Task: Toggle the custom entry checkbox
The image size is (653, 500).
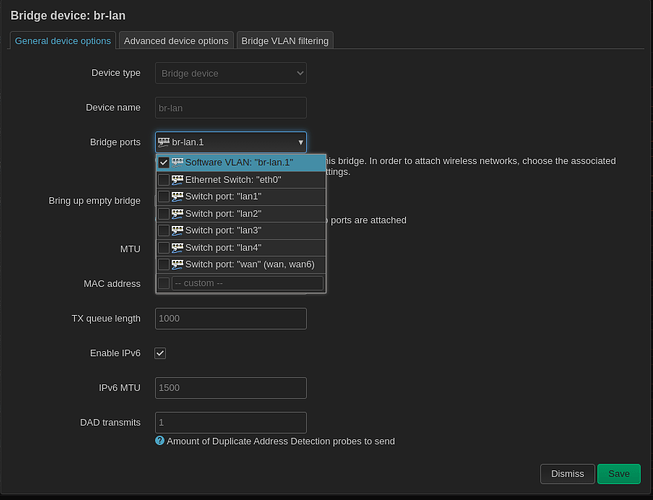Action: click(164, 283)
